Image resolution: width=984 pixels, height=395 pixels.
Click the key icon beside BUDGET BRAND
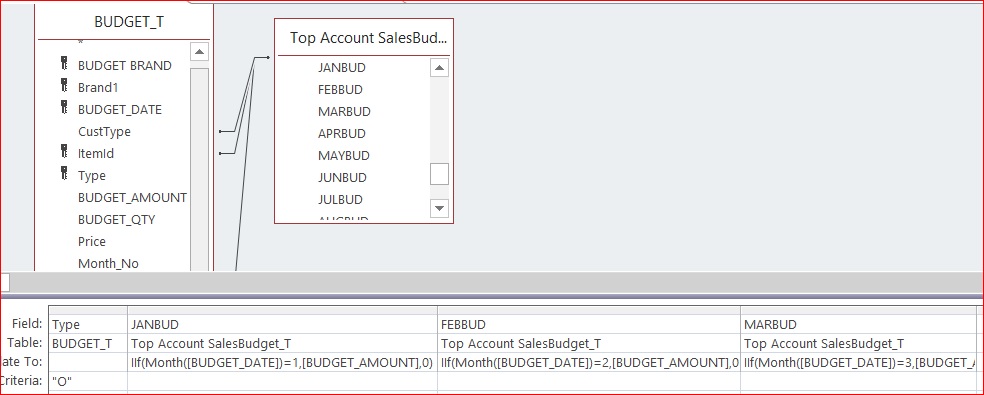64,63
